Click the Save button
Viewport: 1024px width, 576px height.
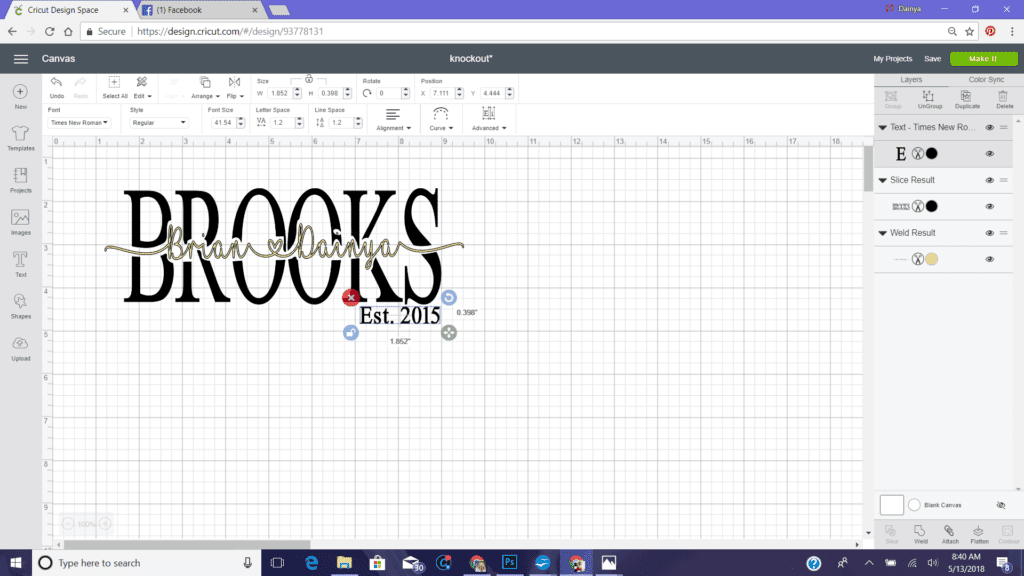[x=933, y=59]
